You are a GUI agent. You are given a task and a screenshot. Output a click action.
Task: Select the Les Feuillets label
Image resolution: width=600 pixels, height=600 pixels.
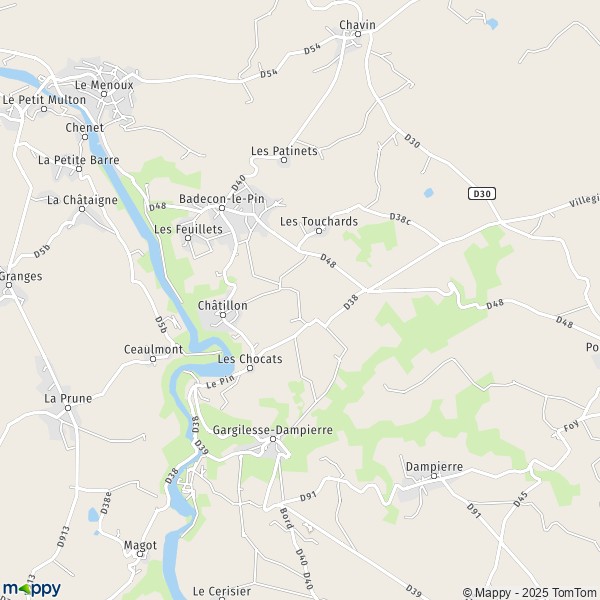188,229
